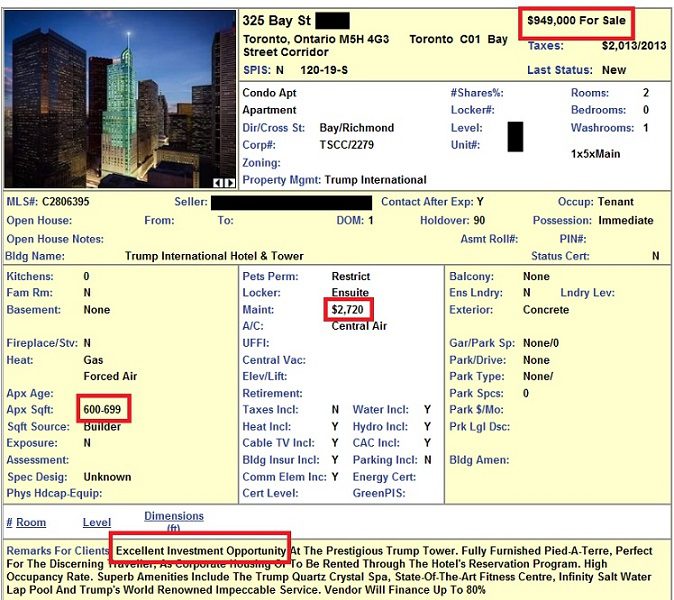The width and height of the screenshot is (674, 600).
Task: Click the Energy Cert label
Action: [x=384, y=477]
